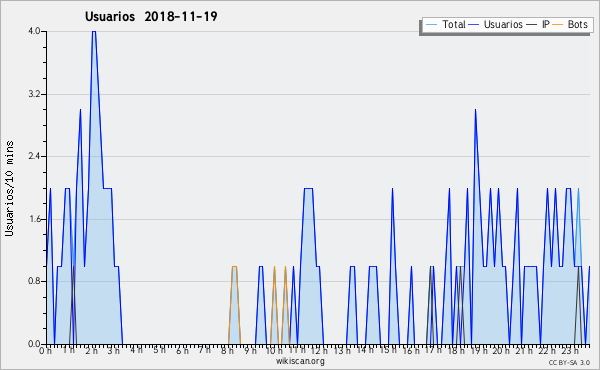Click the dark IP line swatch in legend

532,24
